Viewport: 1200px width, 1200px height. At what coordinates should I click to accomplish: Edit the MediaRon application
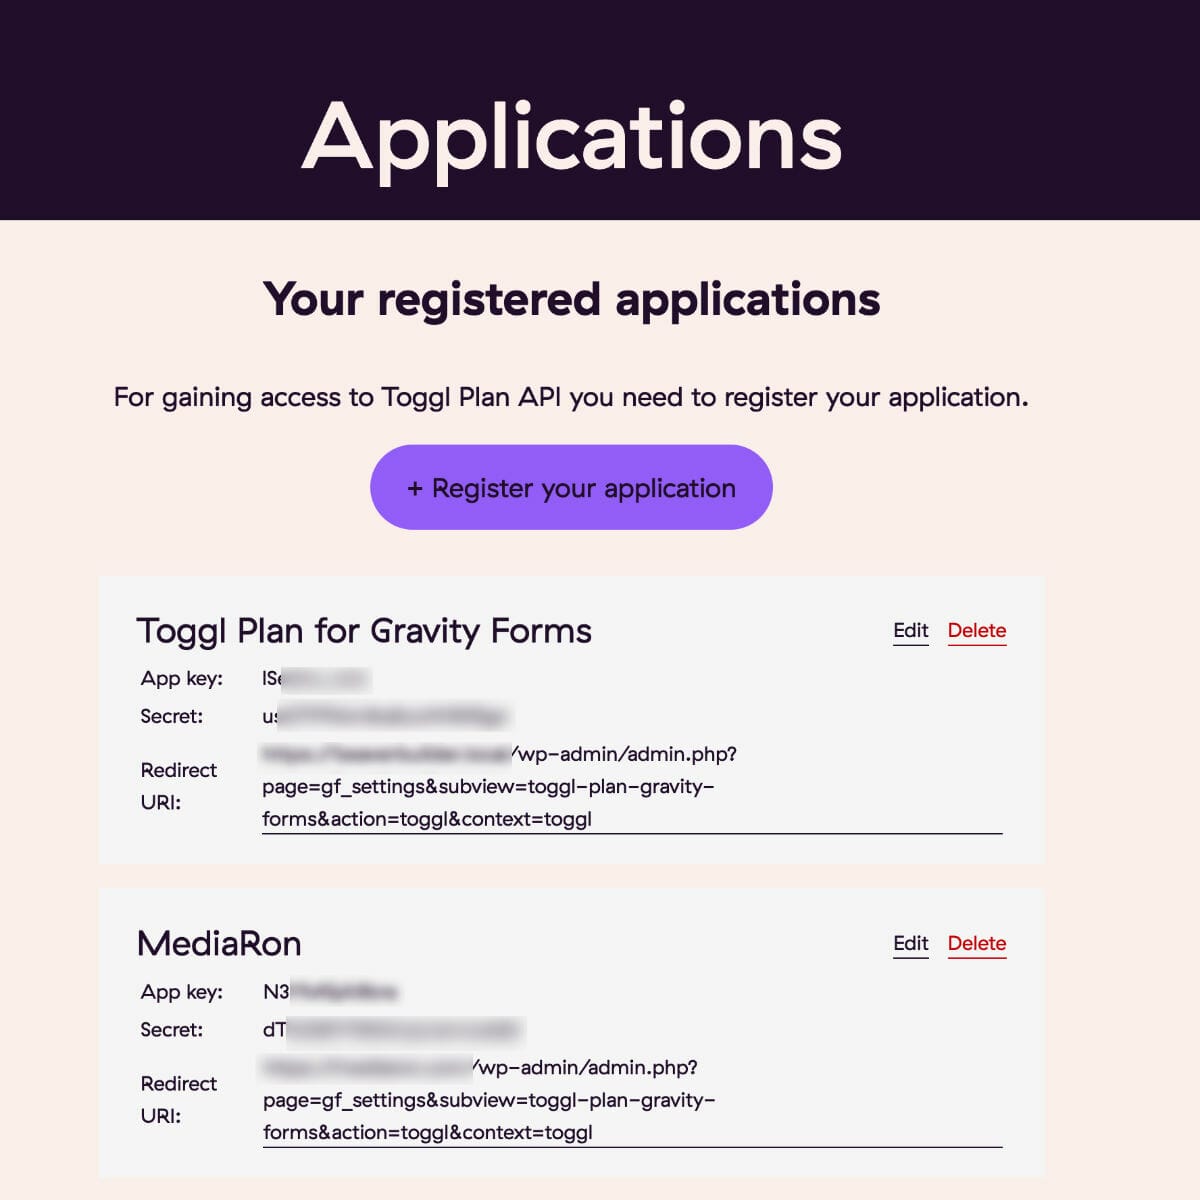(910, 943)
